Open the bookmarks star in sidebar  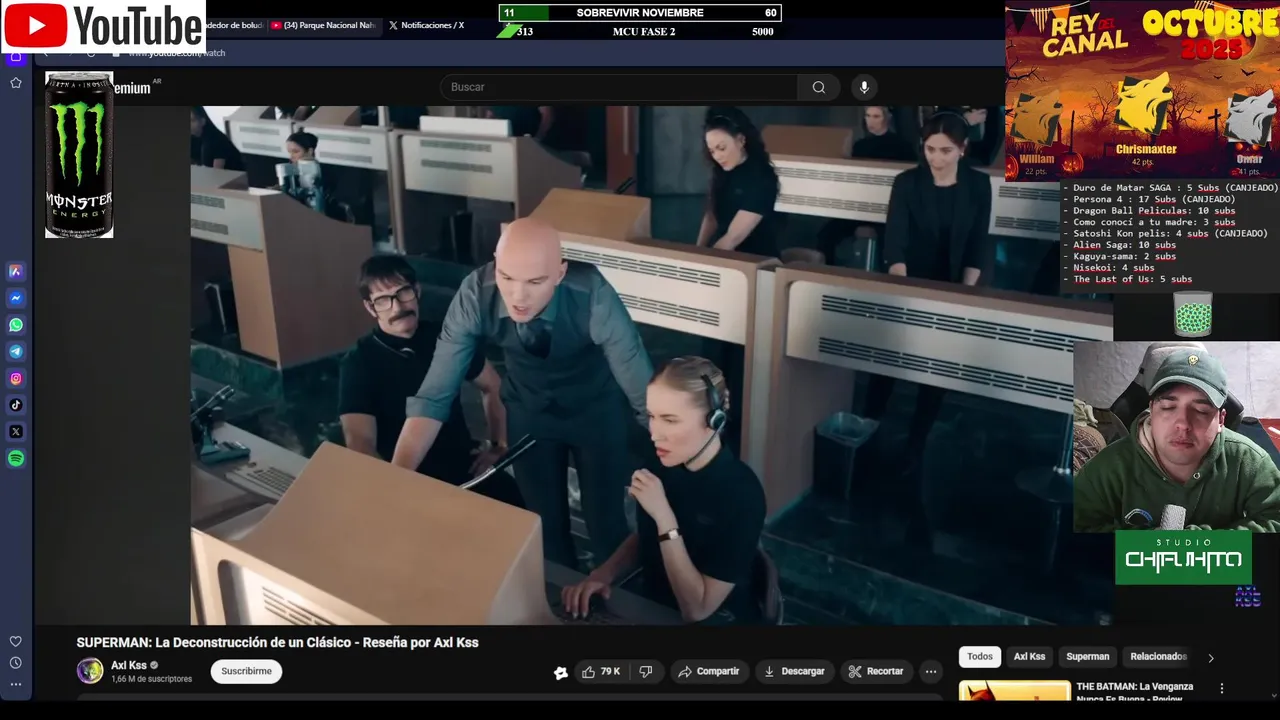pyautogui.click(x=16, y=83)
